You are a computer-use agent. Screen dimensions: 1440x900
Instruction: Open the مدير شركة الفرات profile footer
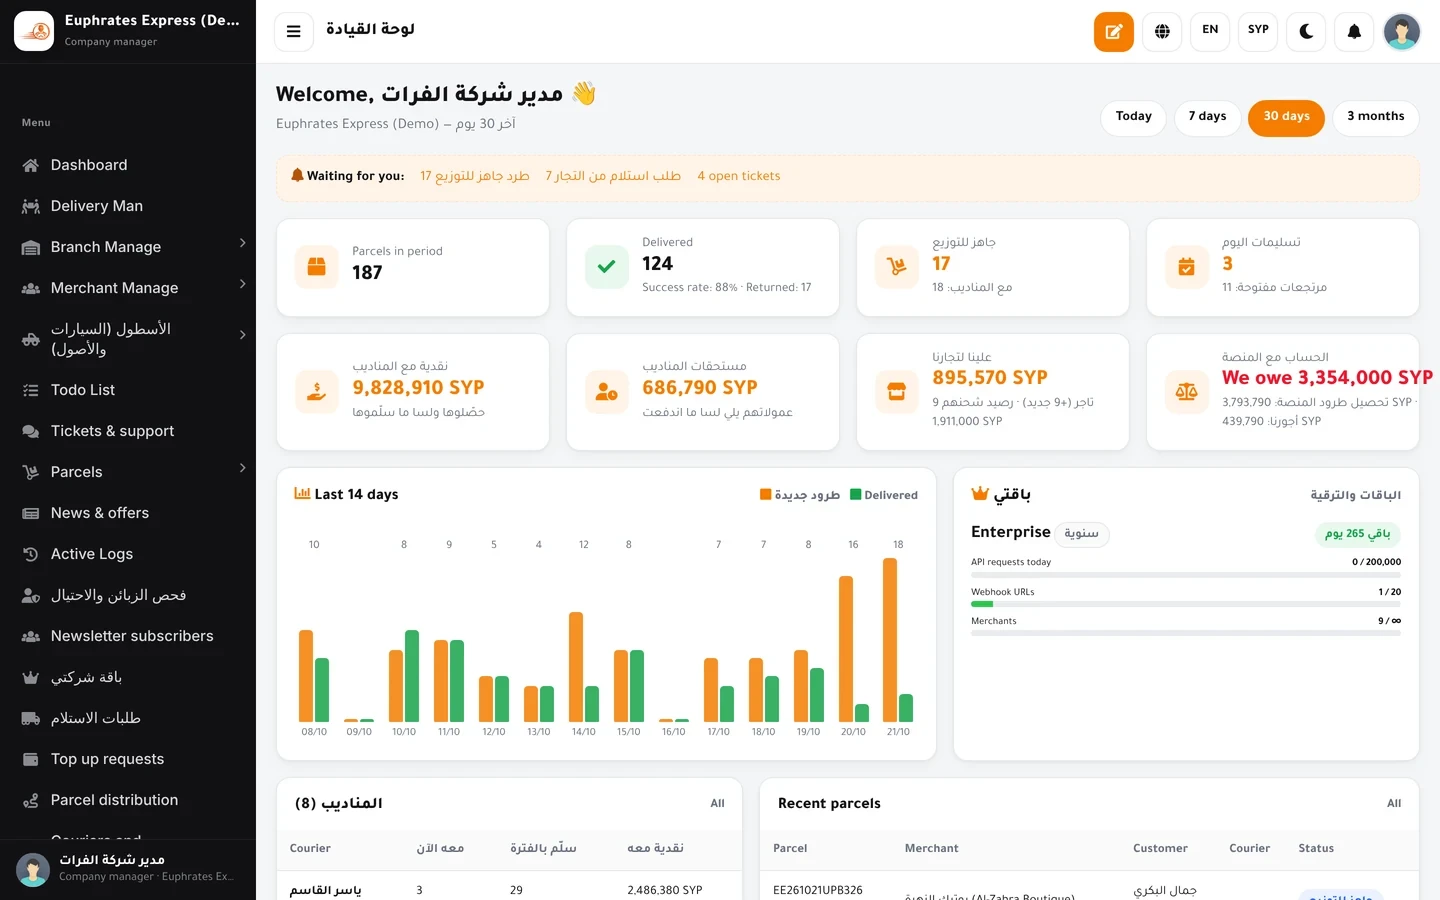click(x=128, y=869)
